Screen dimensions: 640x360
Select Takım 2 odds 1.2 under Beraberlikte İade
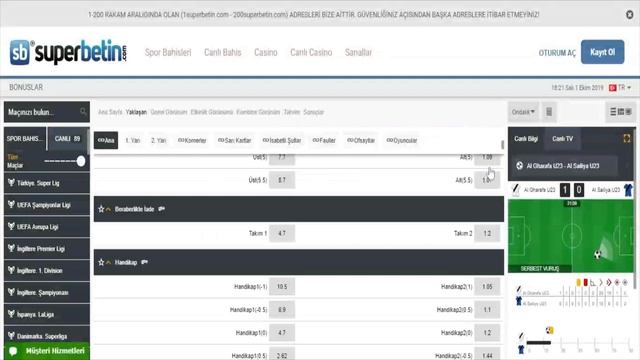[x=487, y=233]
